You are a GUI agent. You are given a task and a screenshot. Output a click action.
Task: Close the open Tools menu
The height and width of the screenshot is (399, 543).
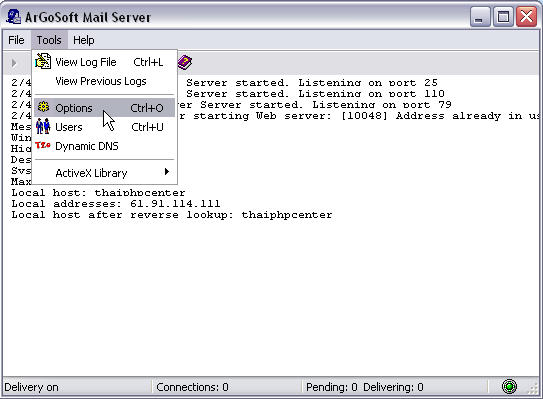tap(49, 40)
